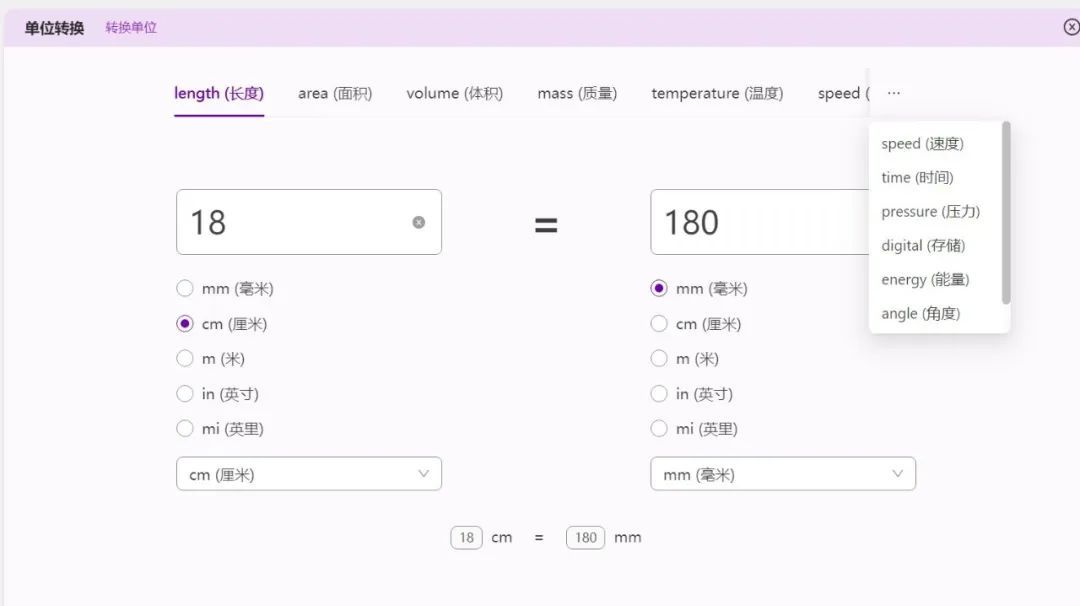
Task: Click the more tabs ellipsis icon
Action: point(893,93)
